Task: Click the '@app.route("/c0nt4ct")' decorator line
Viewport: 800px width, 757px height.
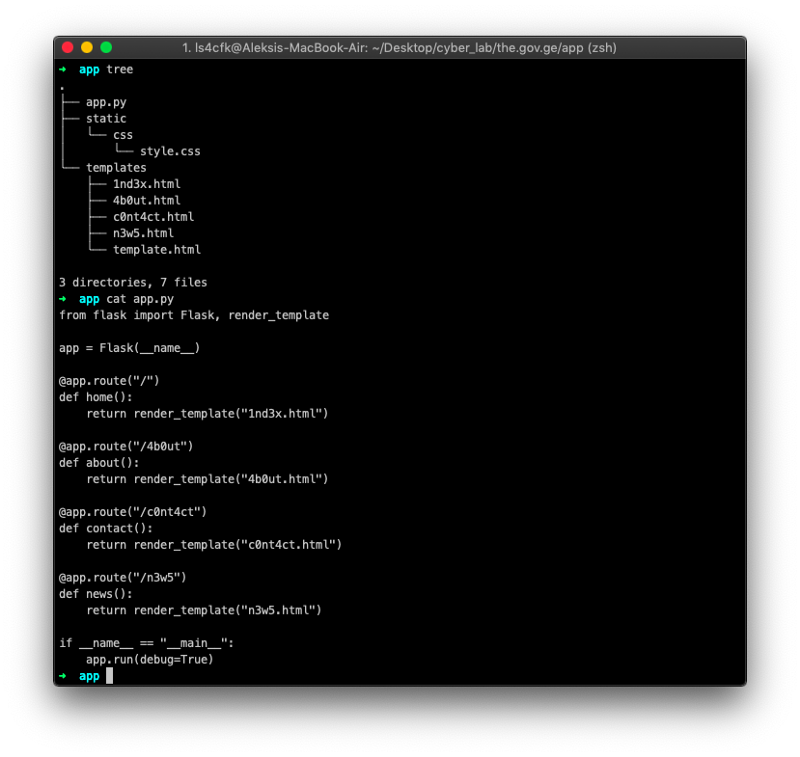Action: point(133,512)
